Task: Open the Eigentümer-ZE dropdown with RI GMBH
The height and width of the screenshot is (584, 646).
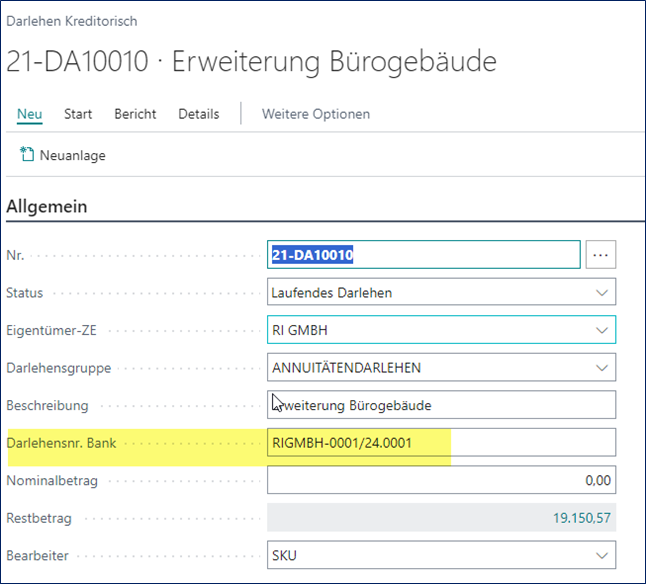Action: 601,330
